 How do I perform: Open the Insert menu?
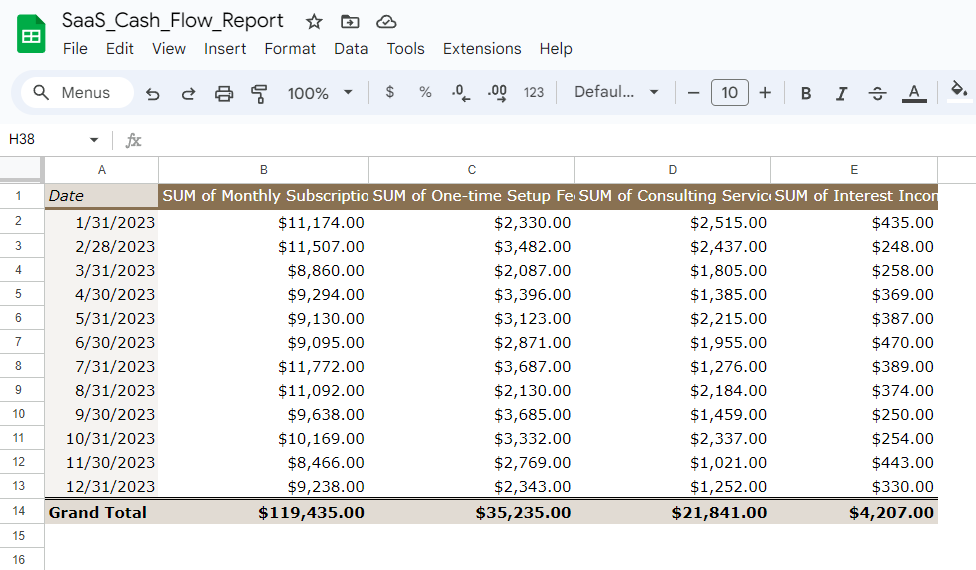click(x=225, y=49)
